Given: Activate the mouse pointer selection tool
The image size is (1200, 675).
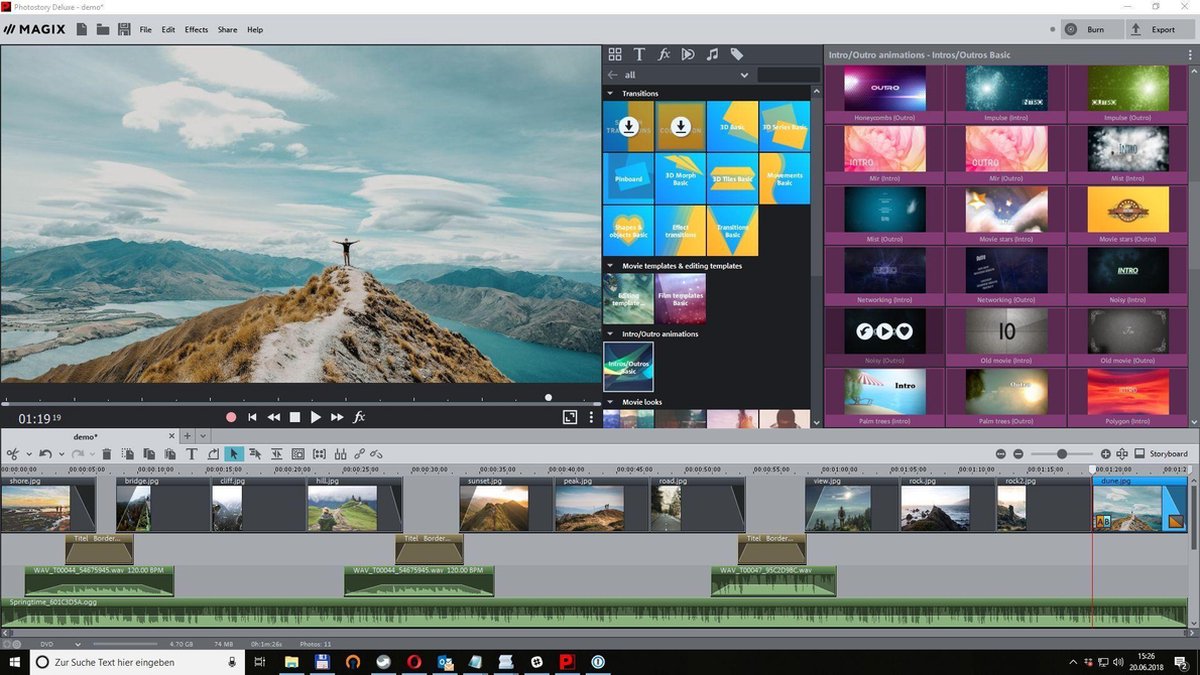Looking at the screenshot, I should tap(234, 453).
